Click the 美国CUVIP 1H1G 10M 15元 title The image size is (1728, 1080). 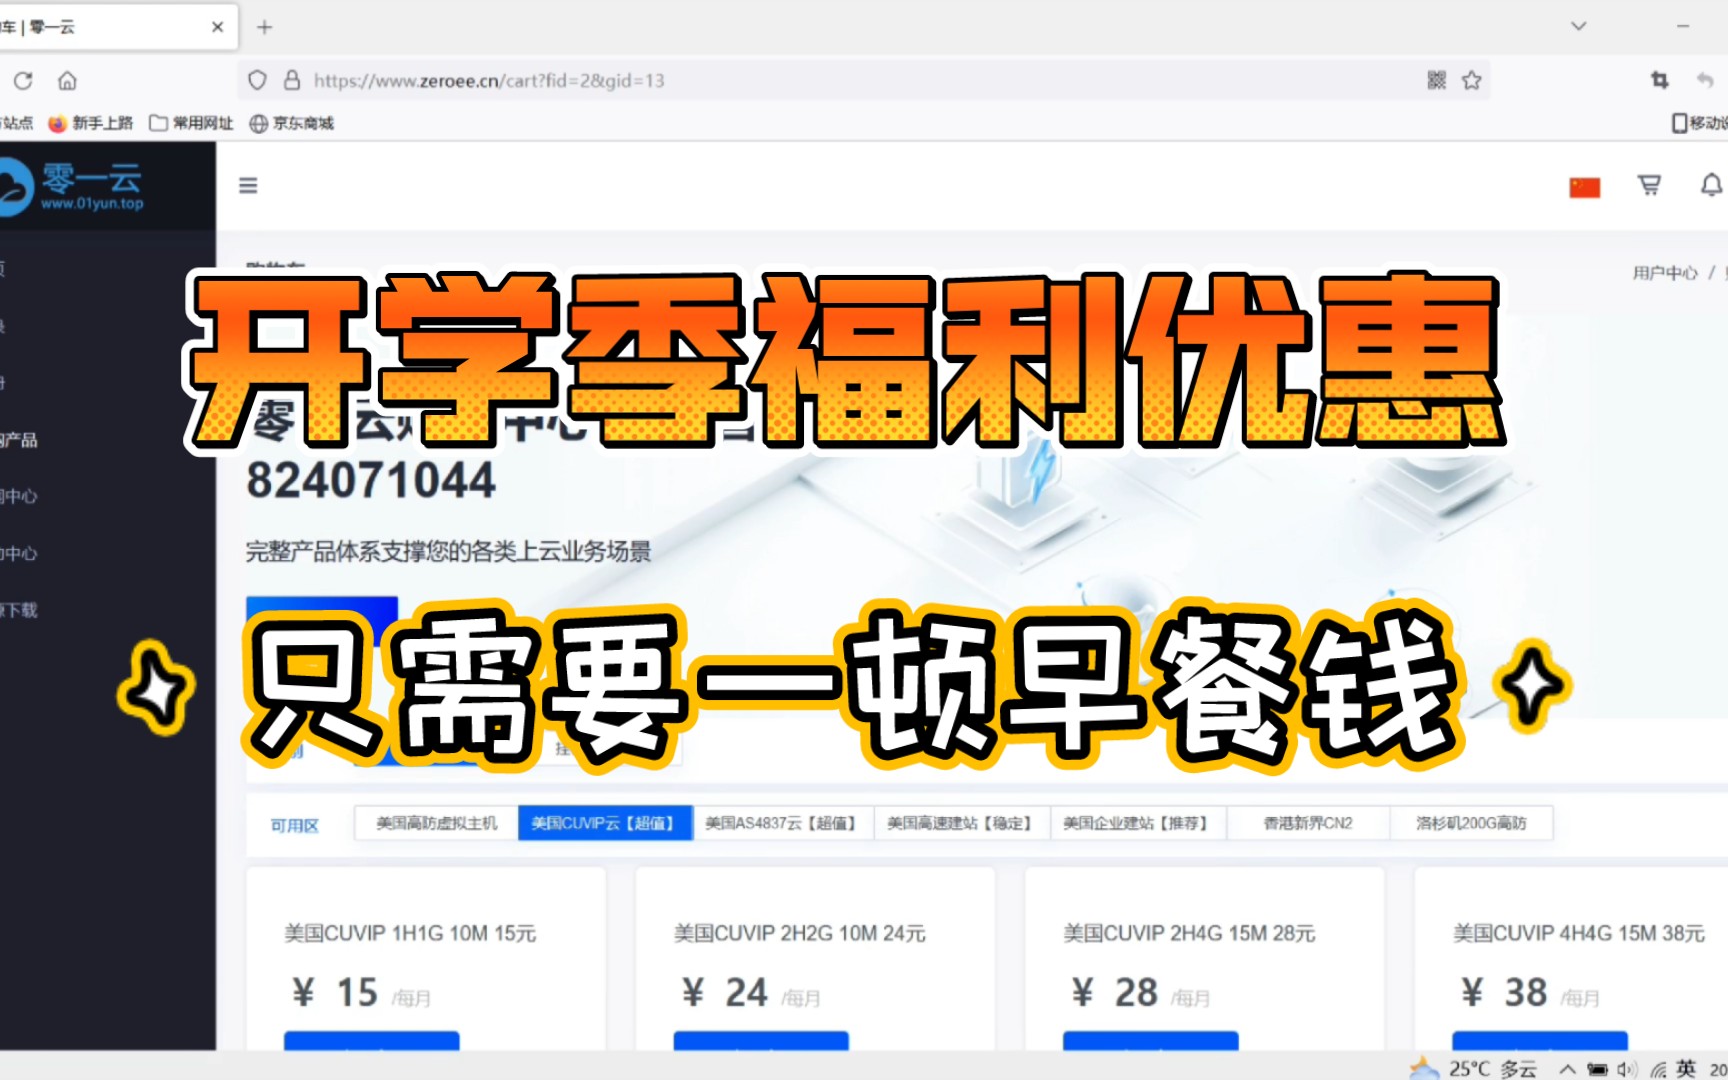[x=410, y=933]
